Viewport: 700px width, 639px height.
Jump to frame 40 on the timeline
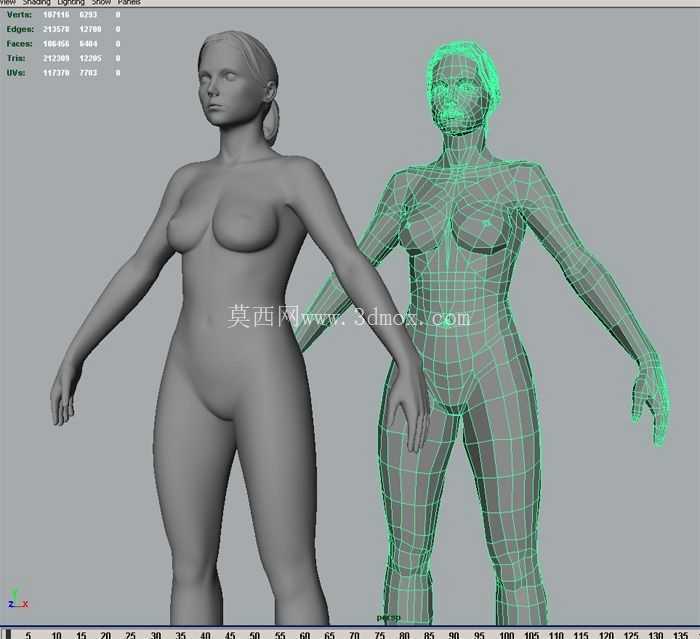point(205,635)
